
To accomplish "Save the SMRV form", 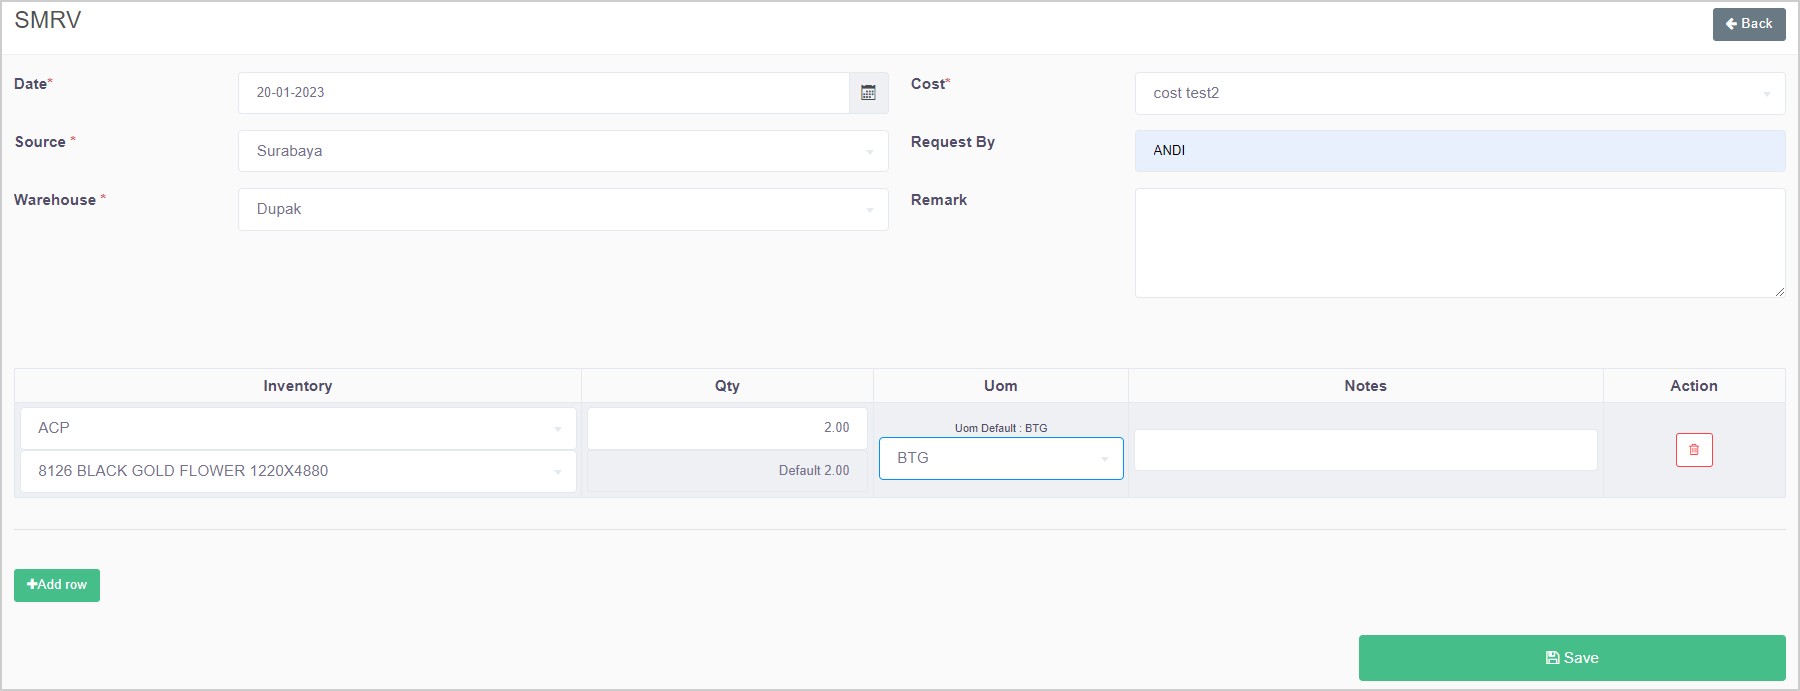I will [x=1571, y=658].
